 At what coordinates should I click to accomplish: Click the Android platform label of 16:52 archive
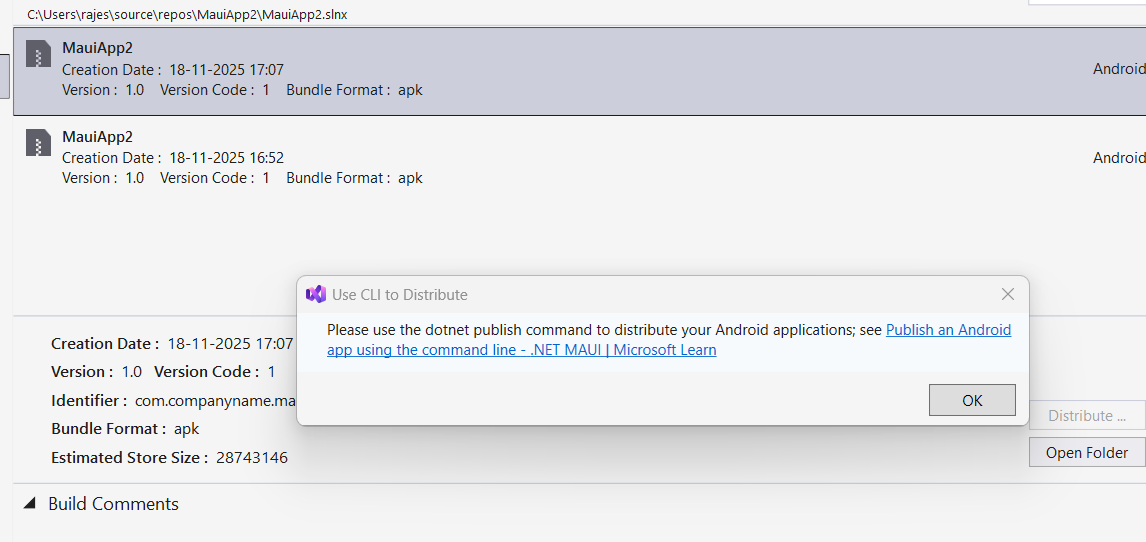[x=1119, y=158]
